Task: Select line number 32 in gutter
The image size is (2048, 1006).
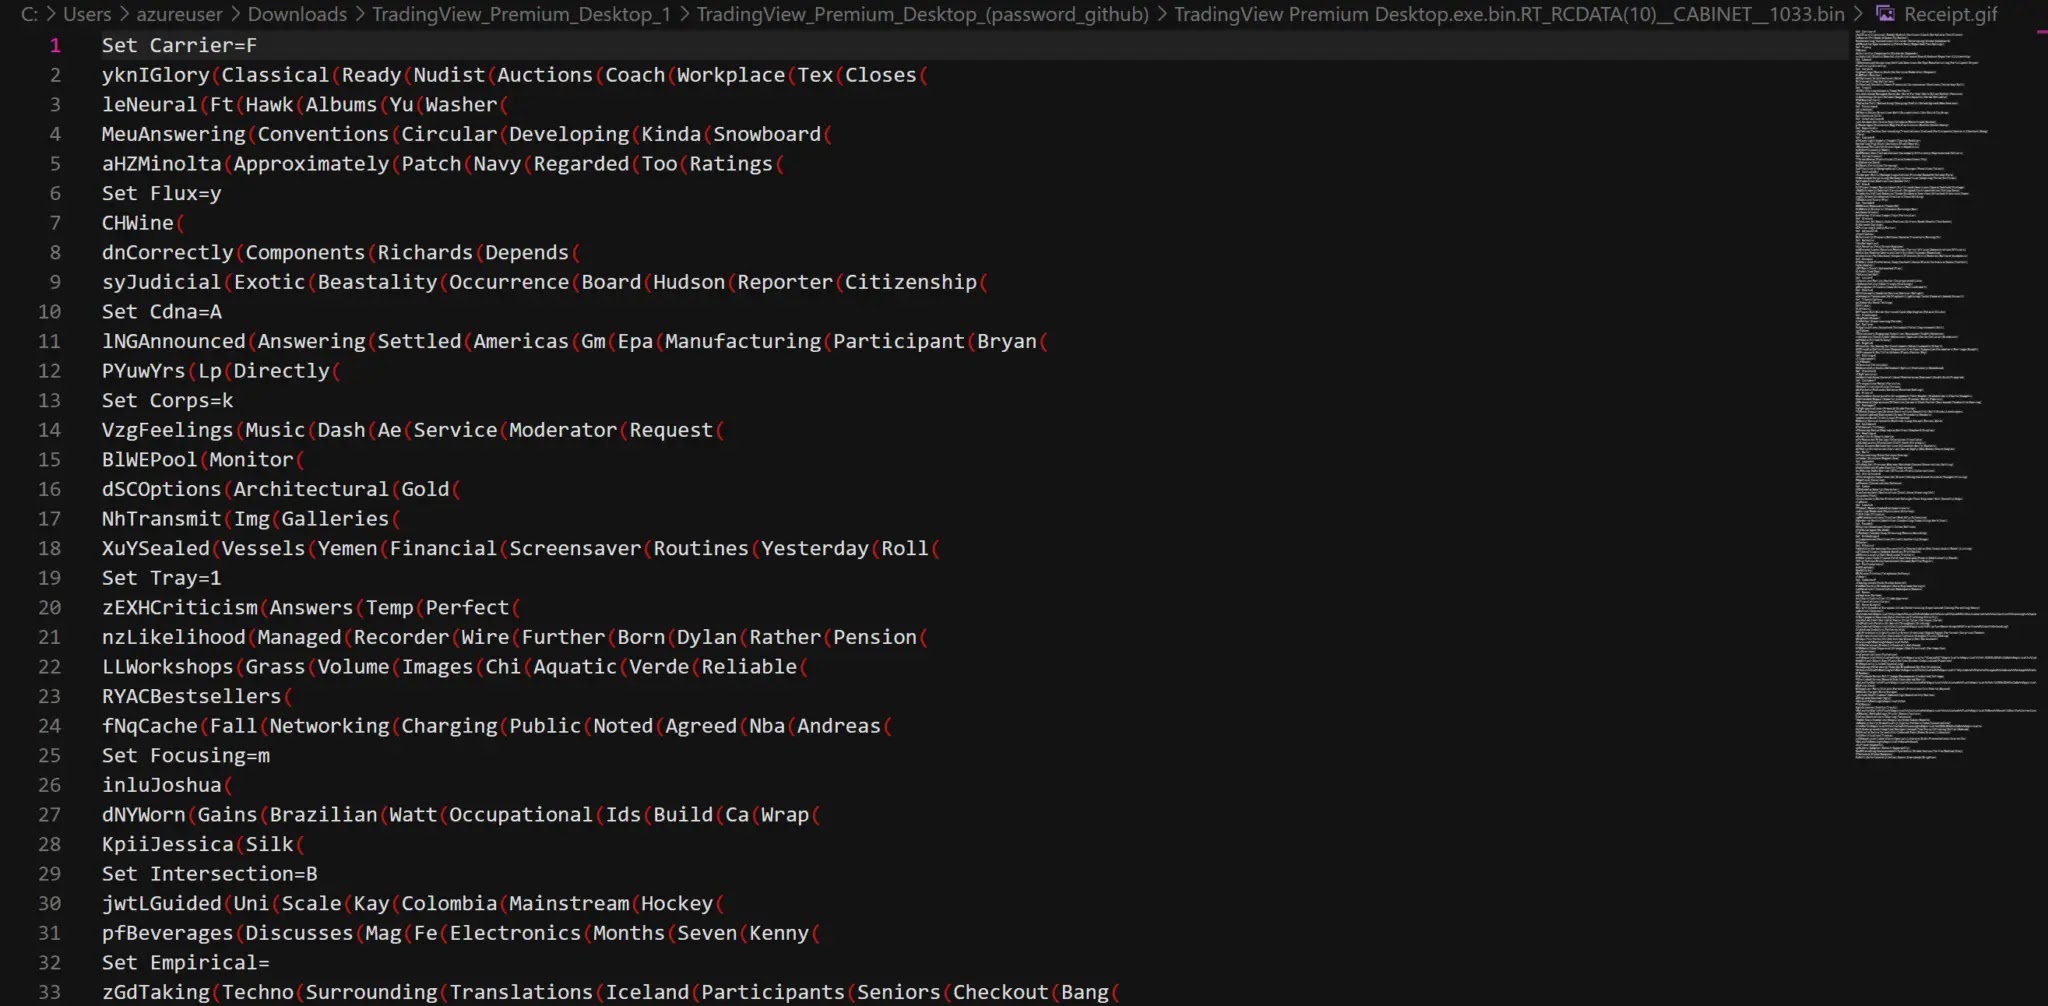Action: pos(50,963)
